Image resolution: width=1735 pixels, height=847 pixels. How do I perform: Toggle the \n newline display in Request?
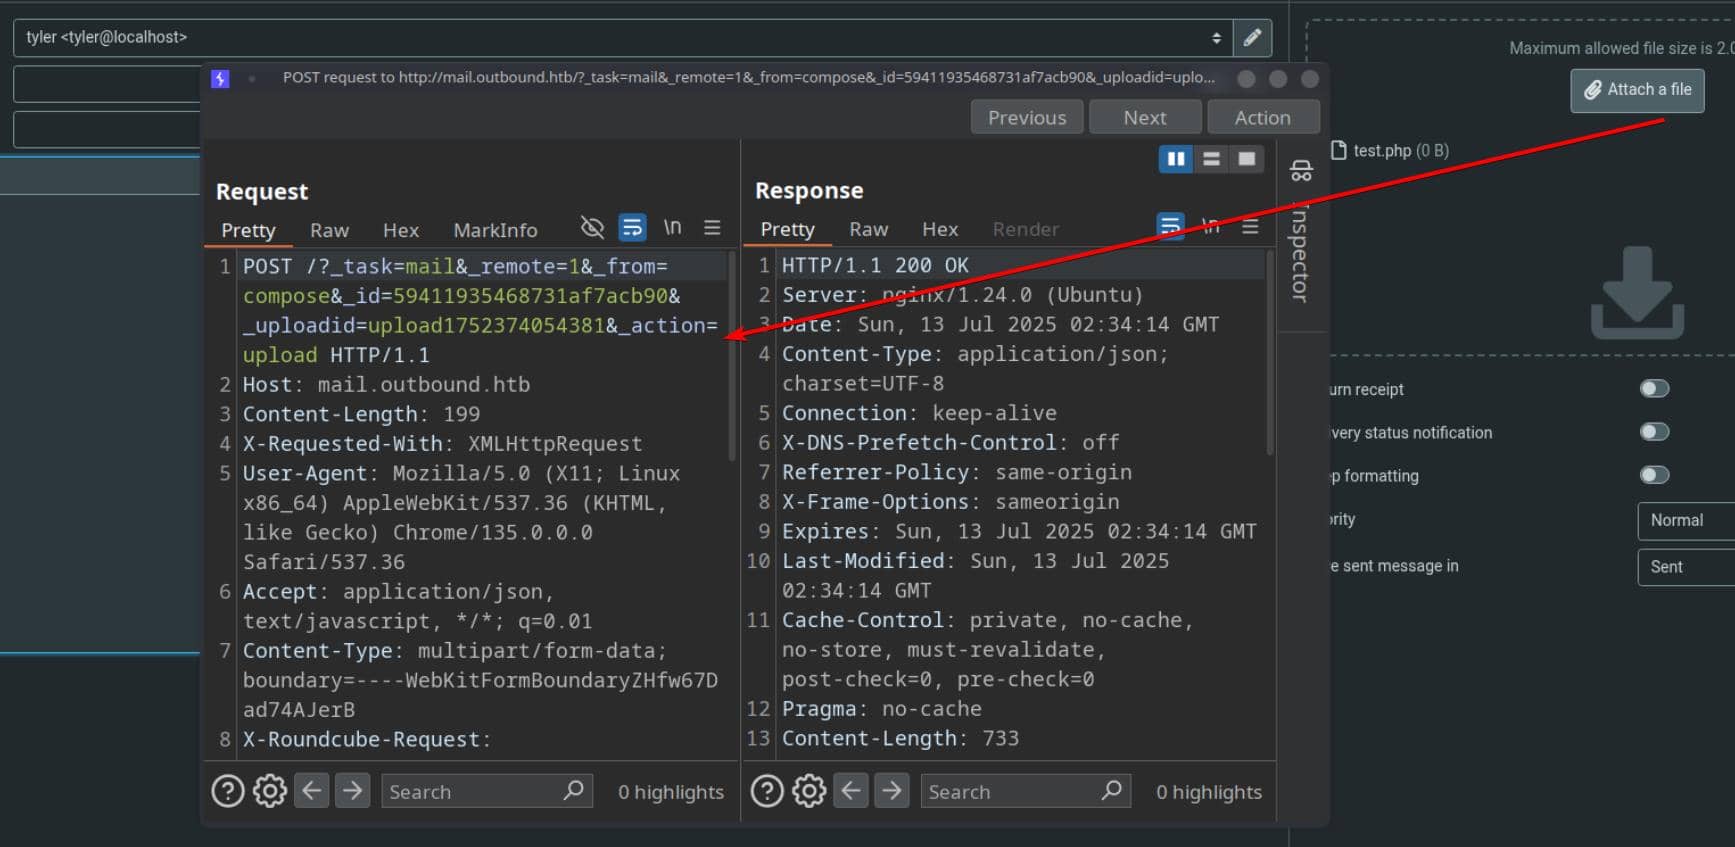pos(673,228)
